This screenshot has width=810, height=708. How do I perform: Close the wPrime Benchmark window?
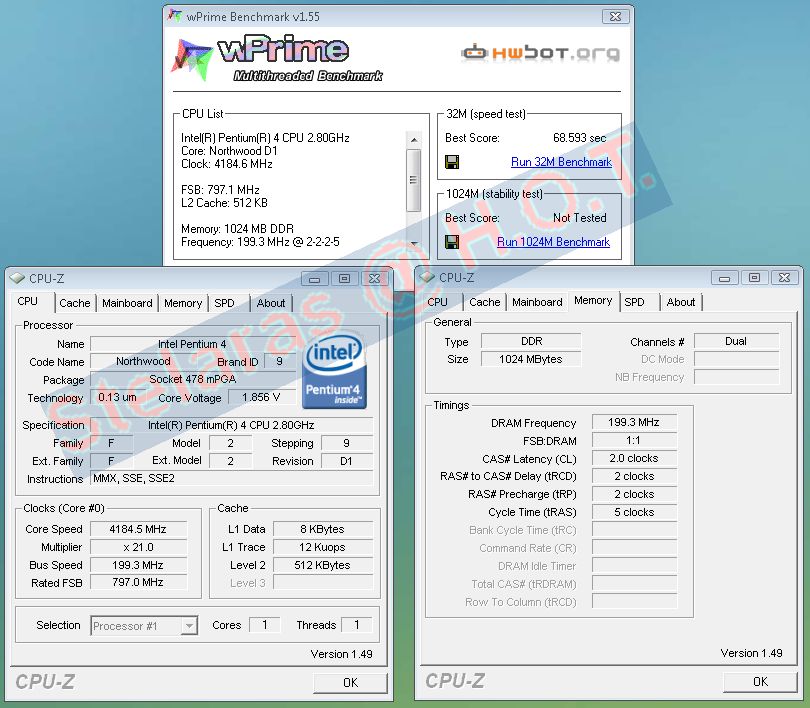tap(615, 17)
